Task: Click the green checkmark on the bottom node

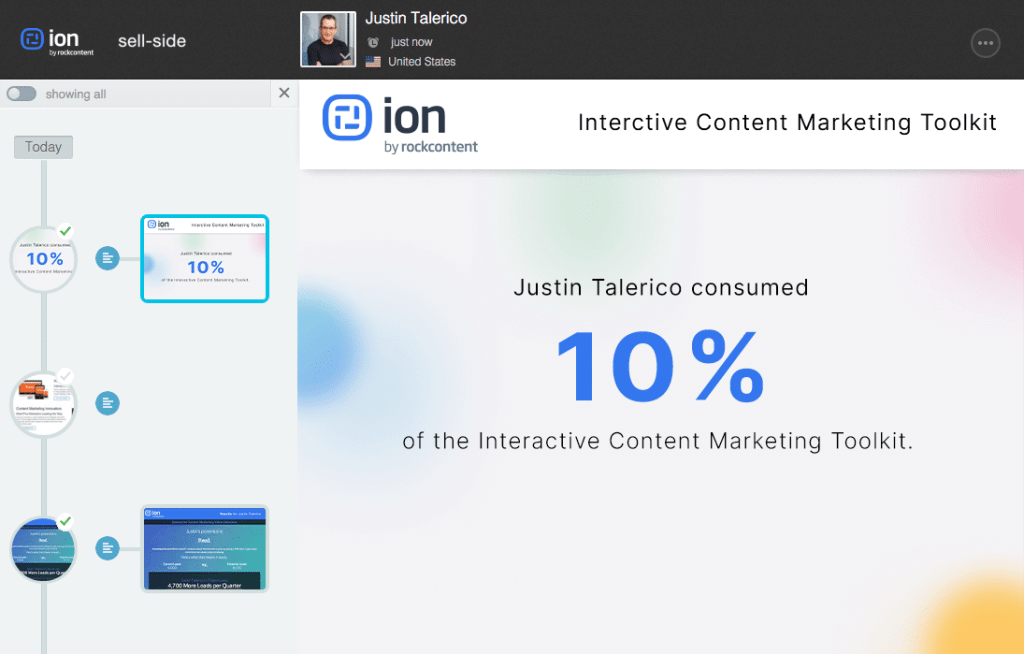Action: pos(66,521)
